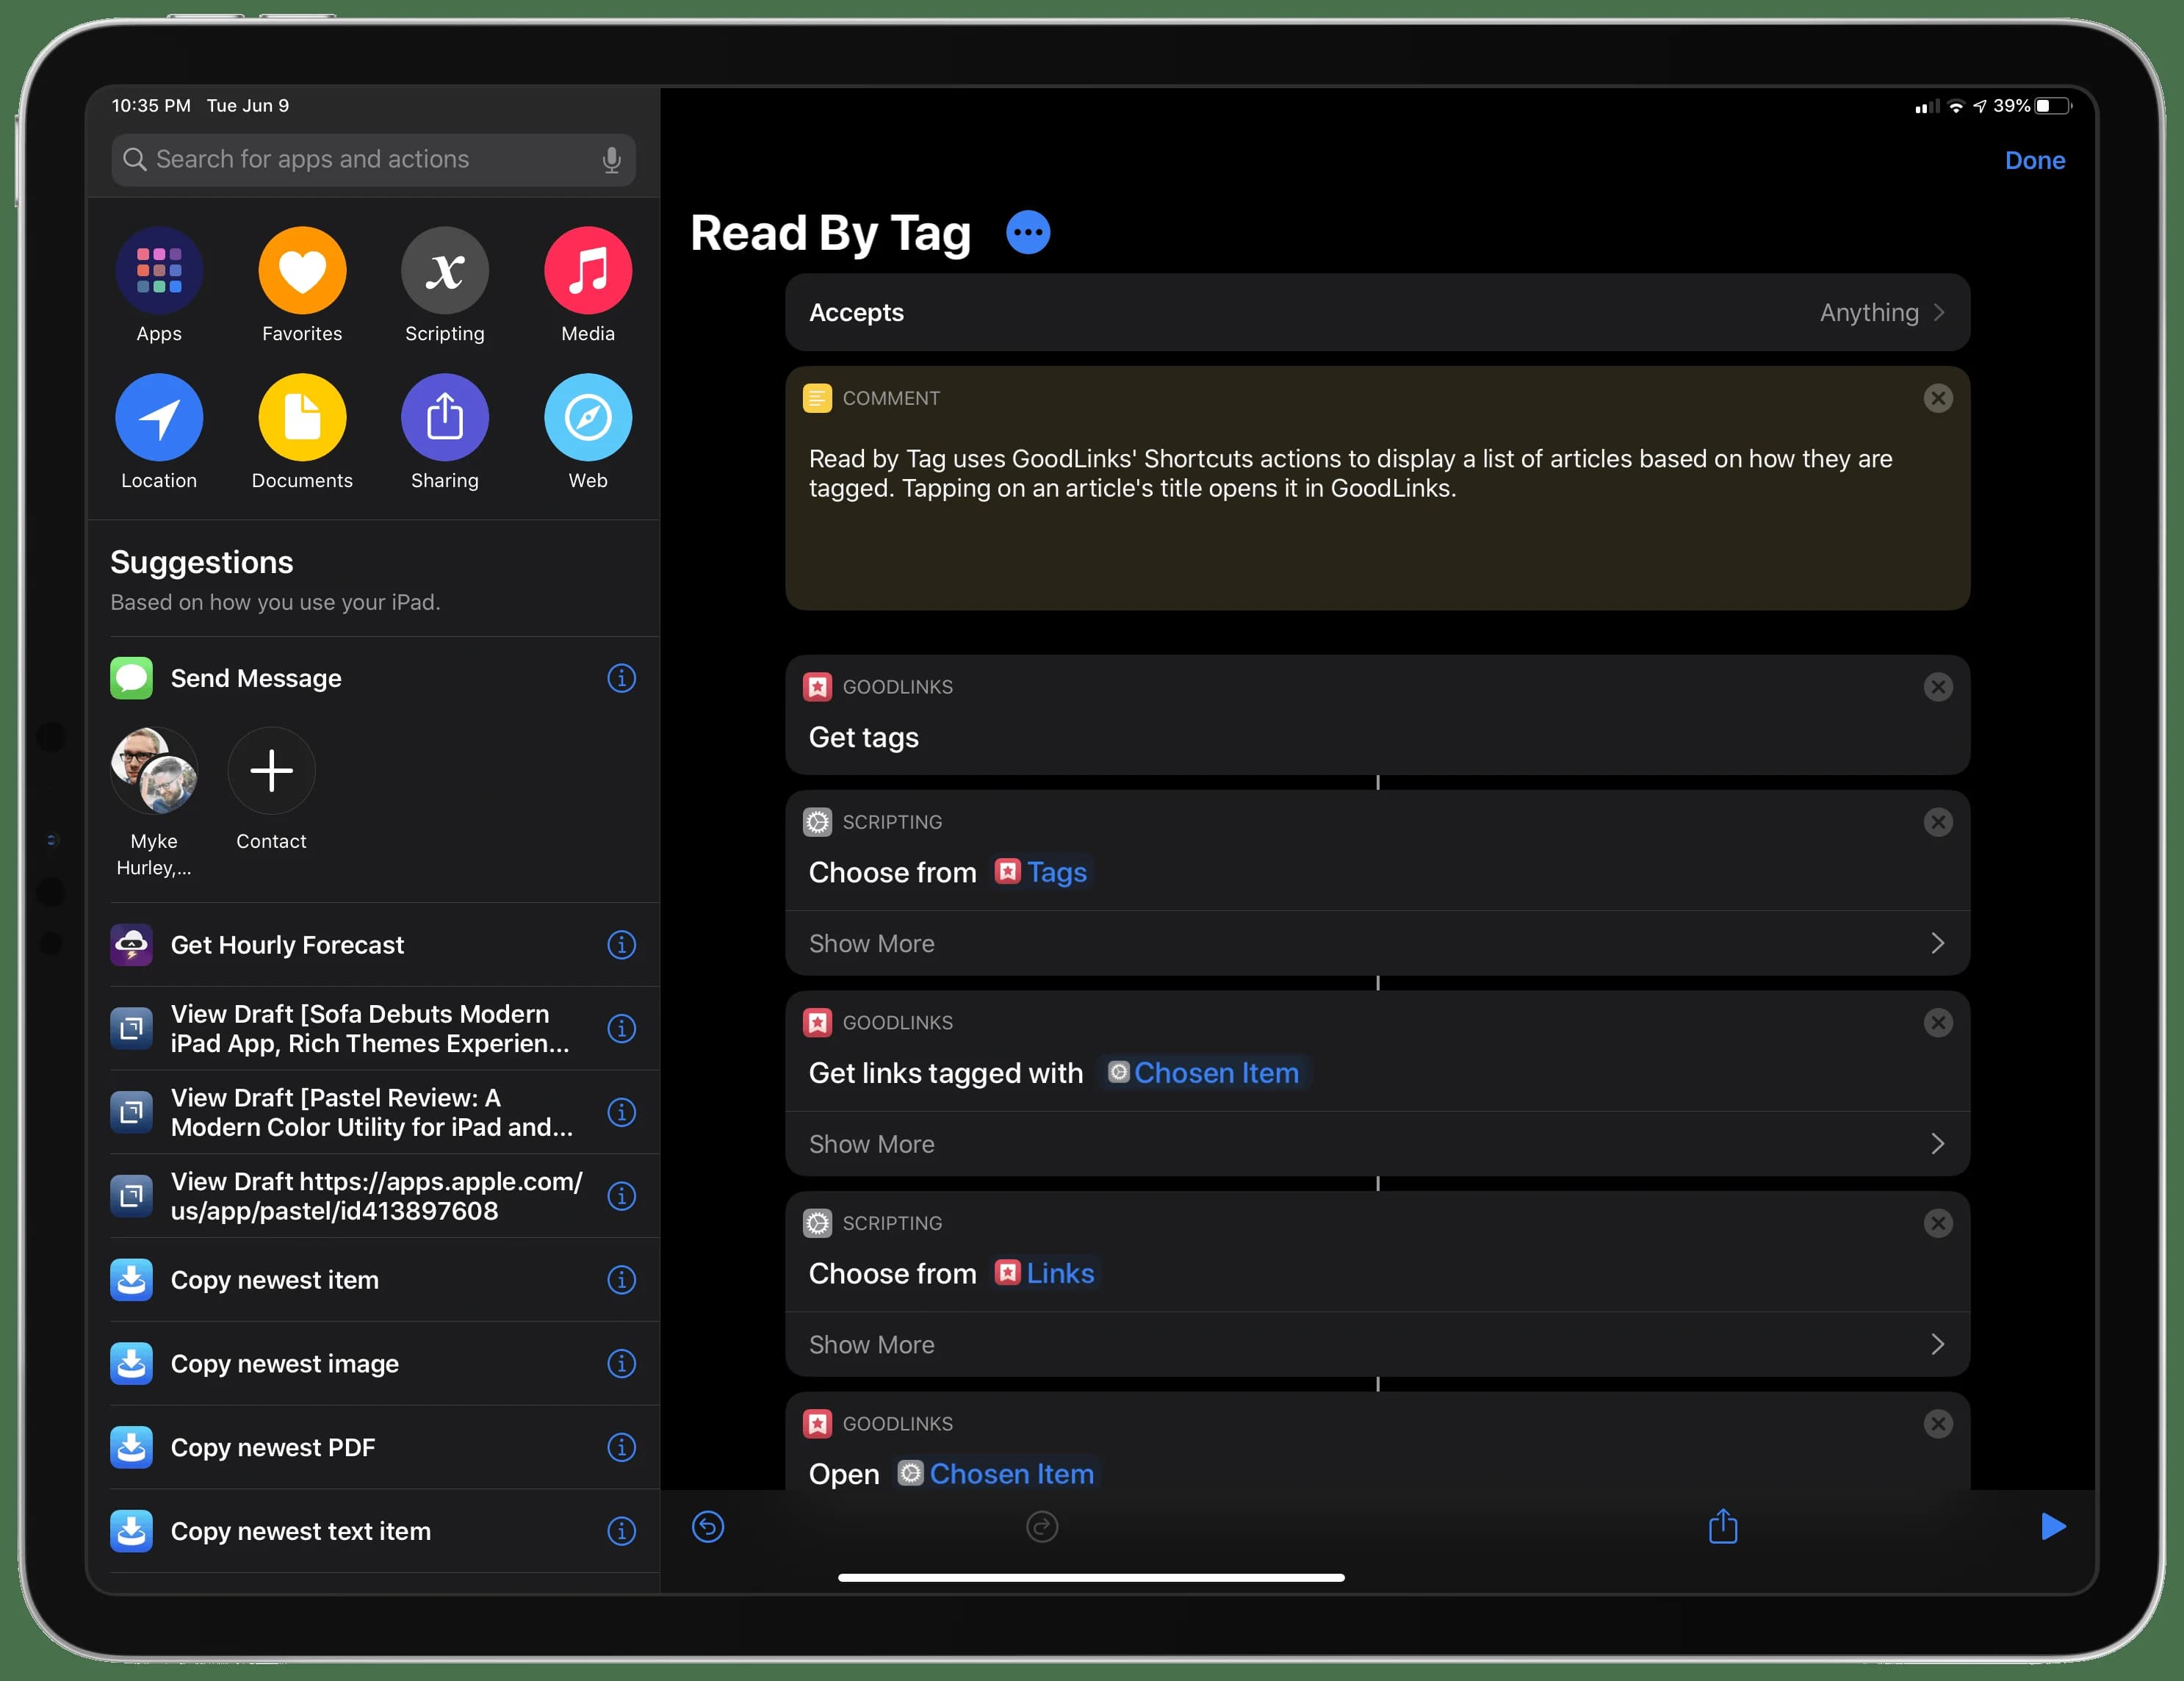Tap the redo arrow in bottom toolbar
Viewport: 2184px width, 1681px height.
click(1042, 1527)
